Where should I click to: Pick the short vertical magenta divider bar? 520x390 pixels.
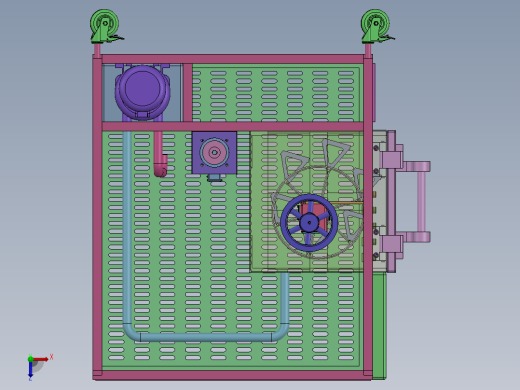[x=188, y=93]
